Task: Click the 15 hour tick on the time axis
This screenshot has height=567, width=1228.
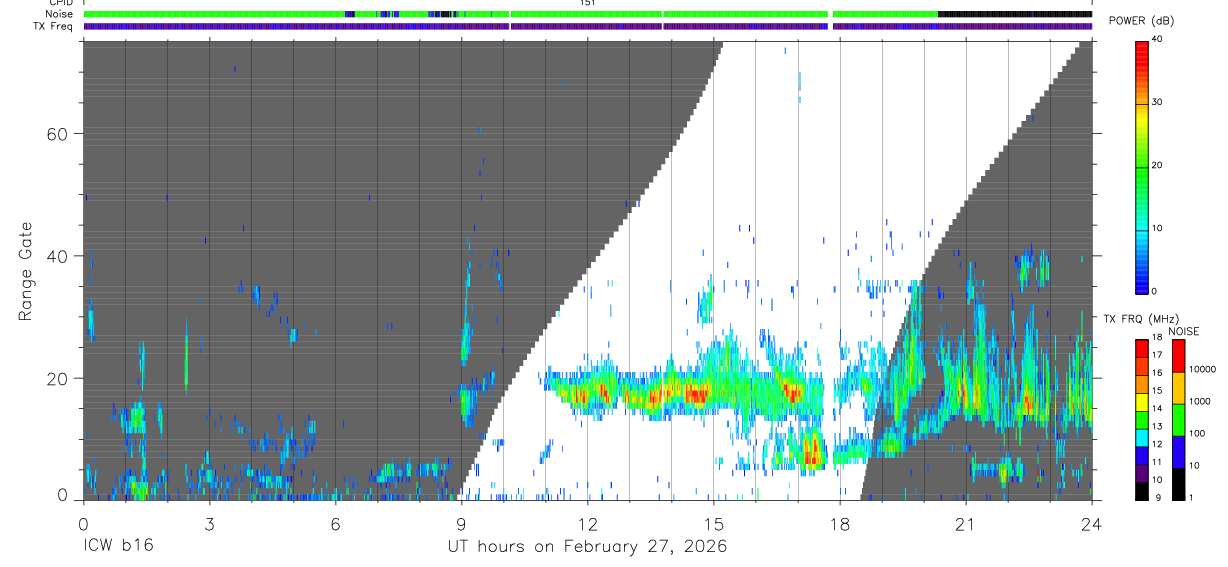Action: (x=714, y=524)
